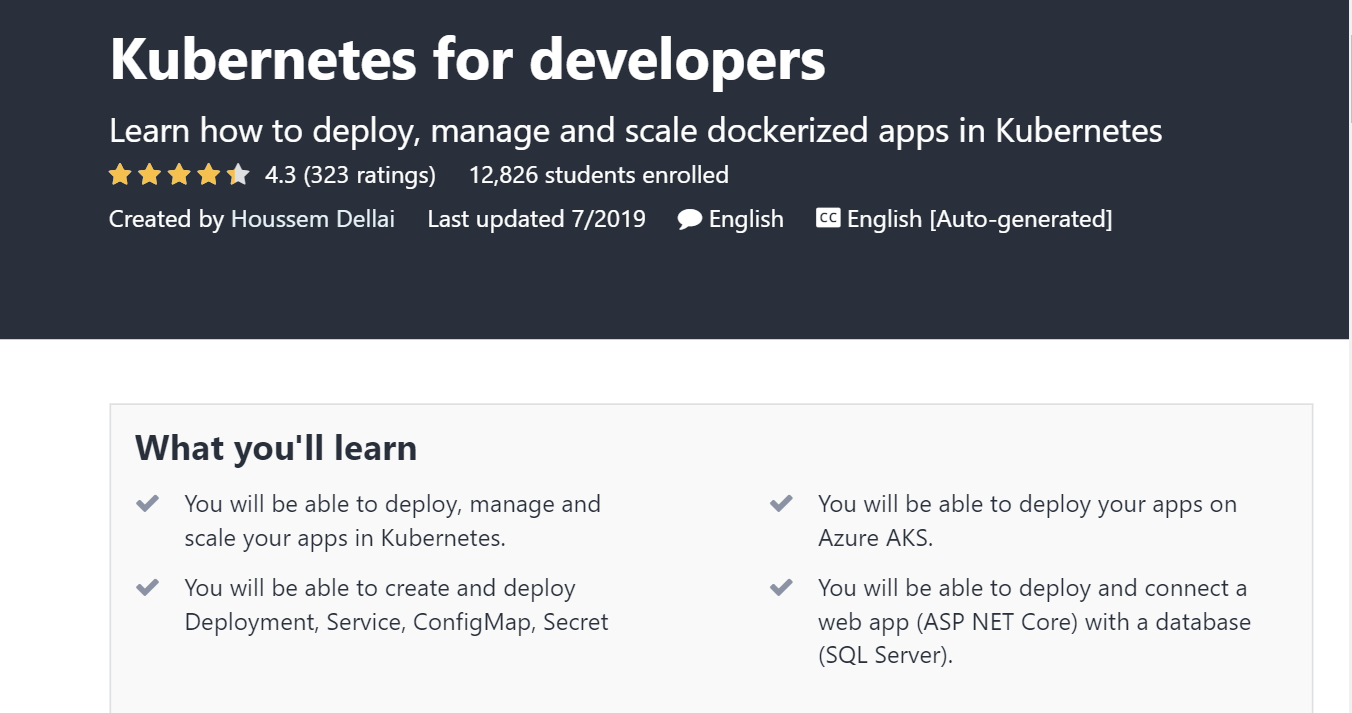Click the "12,826 students enrolled" text
Viewport: 1352px width, 713px height.
pyautogui.click(x=598, y=176)
